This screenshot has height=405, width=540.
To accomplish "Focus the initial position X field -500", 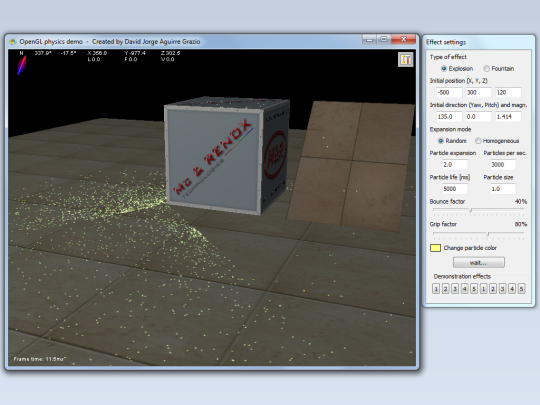I will [449, 92].
